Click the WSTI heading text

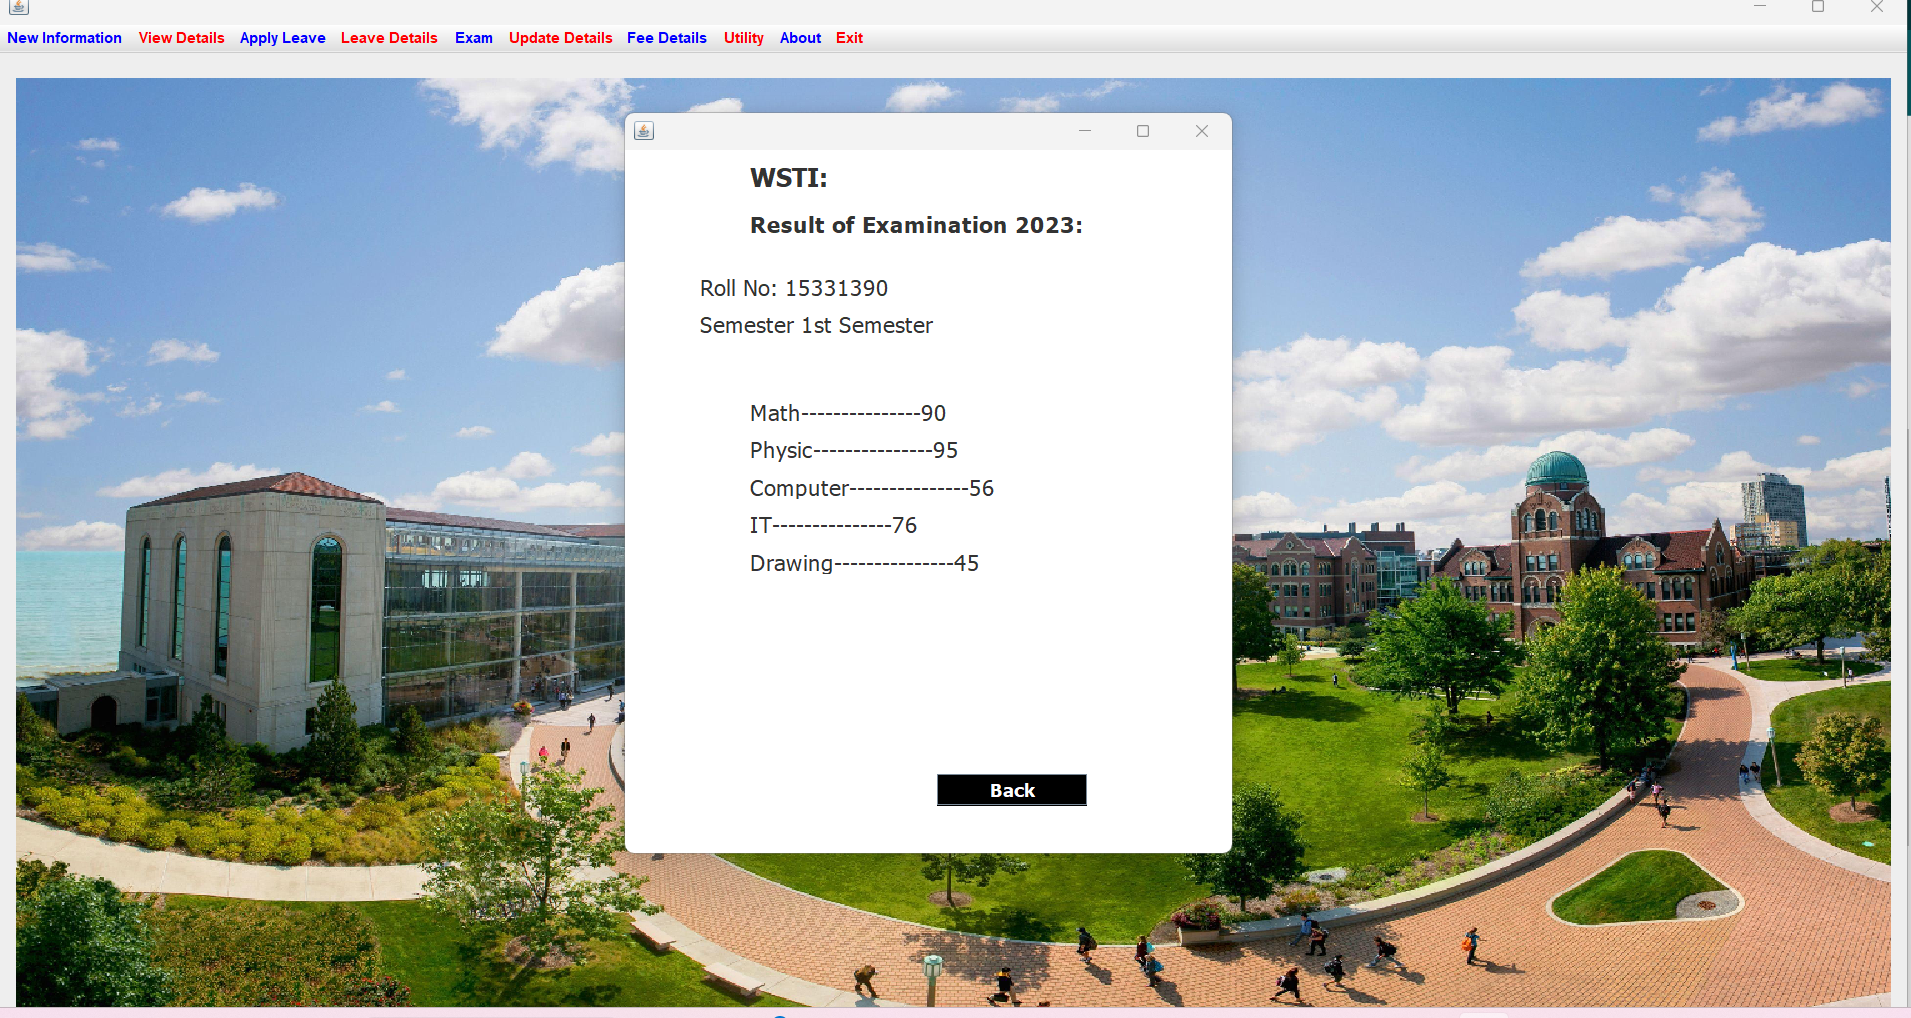tap(789, 177)
